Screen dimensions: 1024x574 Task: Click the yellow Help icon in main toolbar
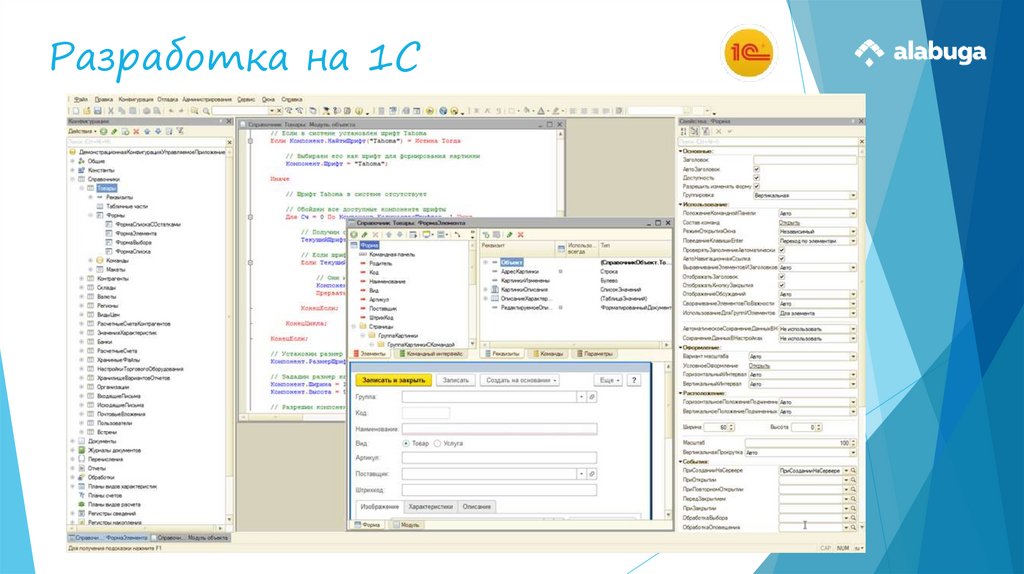coord(359,111)
